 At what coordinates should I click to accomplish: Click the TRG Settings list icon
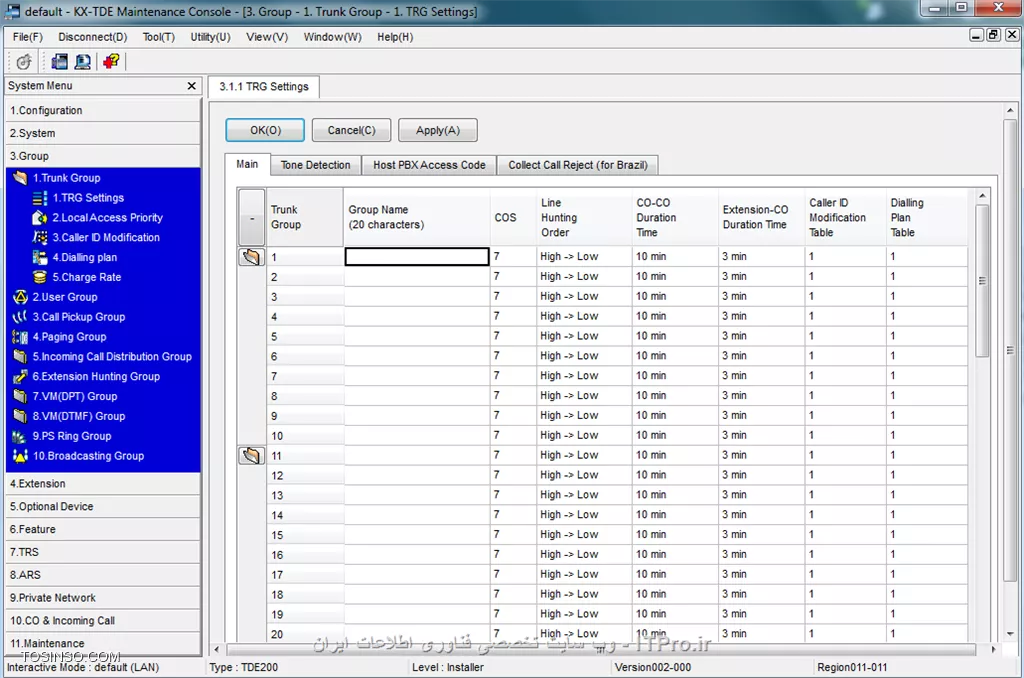pos(40,198)
